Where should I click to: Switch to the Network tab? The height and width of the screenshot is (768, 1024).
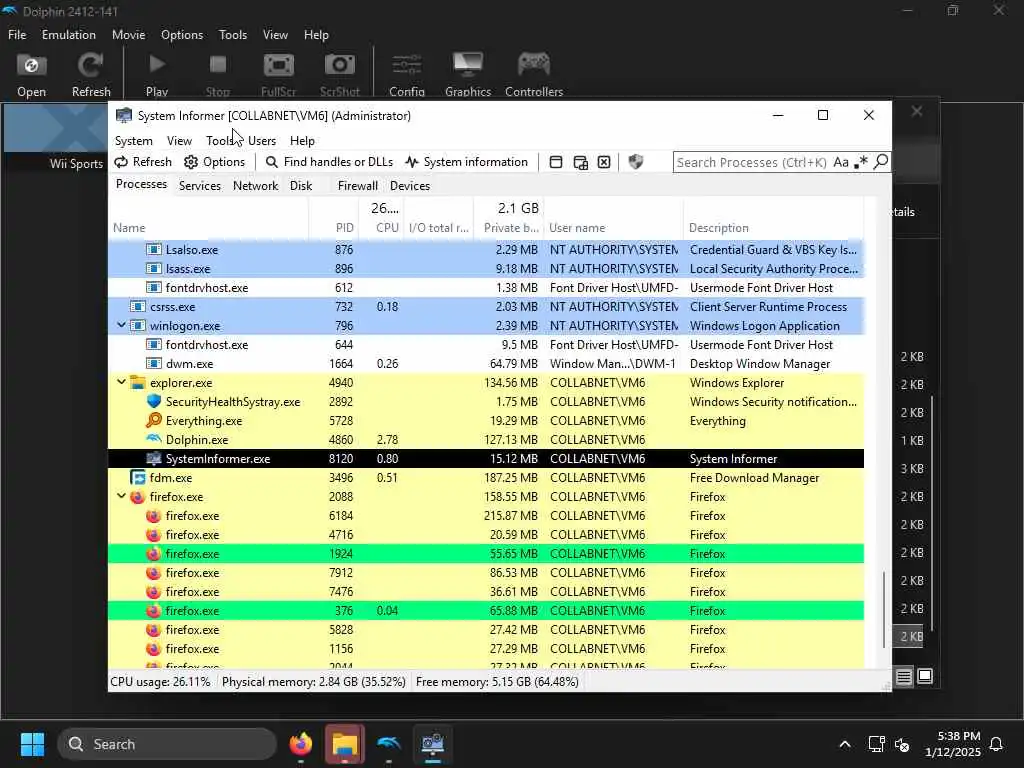(255, 185)
